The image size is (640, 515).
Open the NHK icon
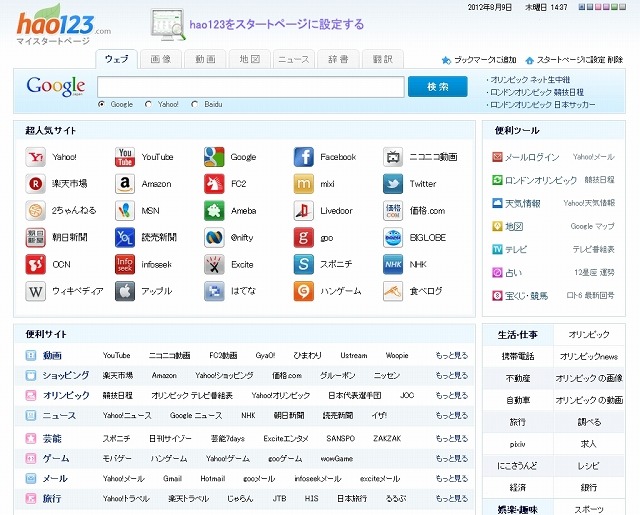[x=393, y=264]
